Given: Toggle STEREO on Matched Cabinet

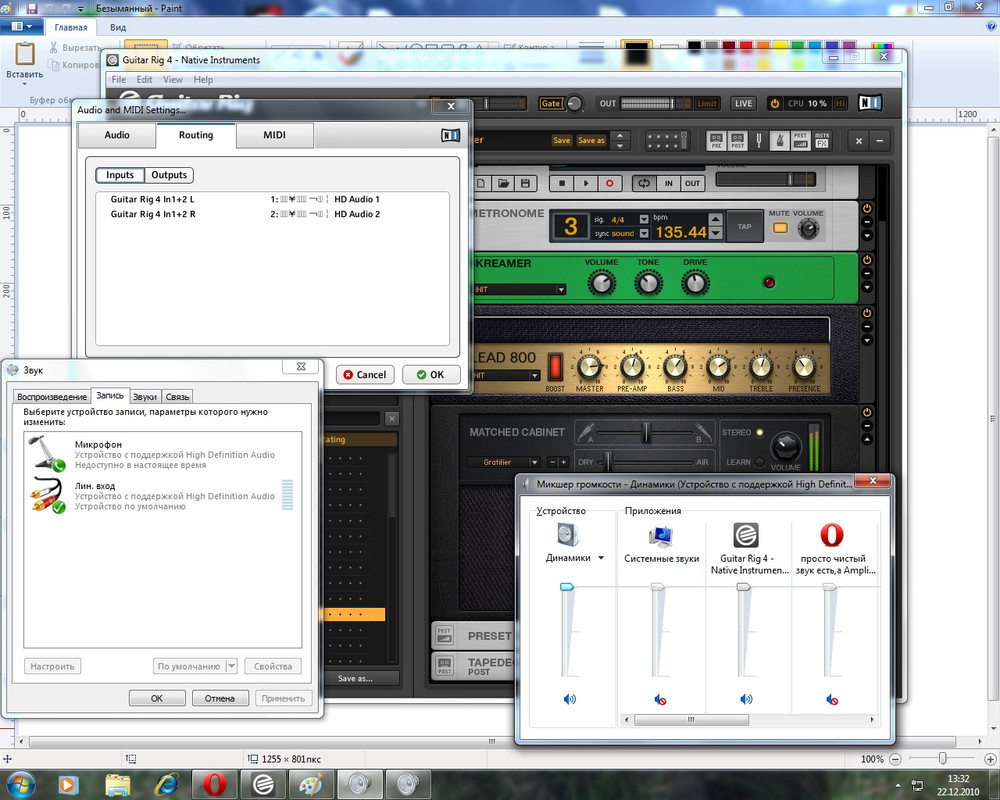Looking at the screenshot, I should pos(760,432).
